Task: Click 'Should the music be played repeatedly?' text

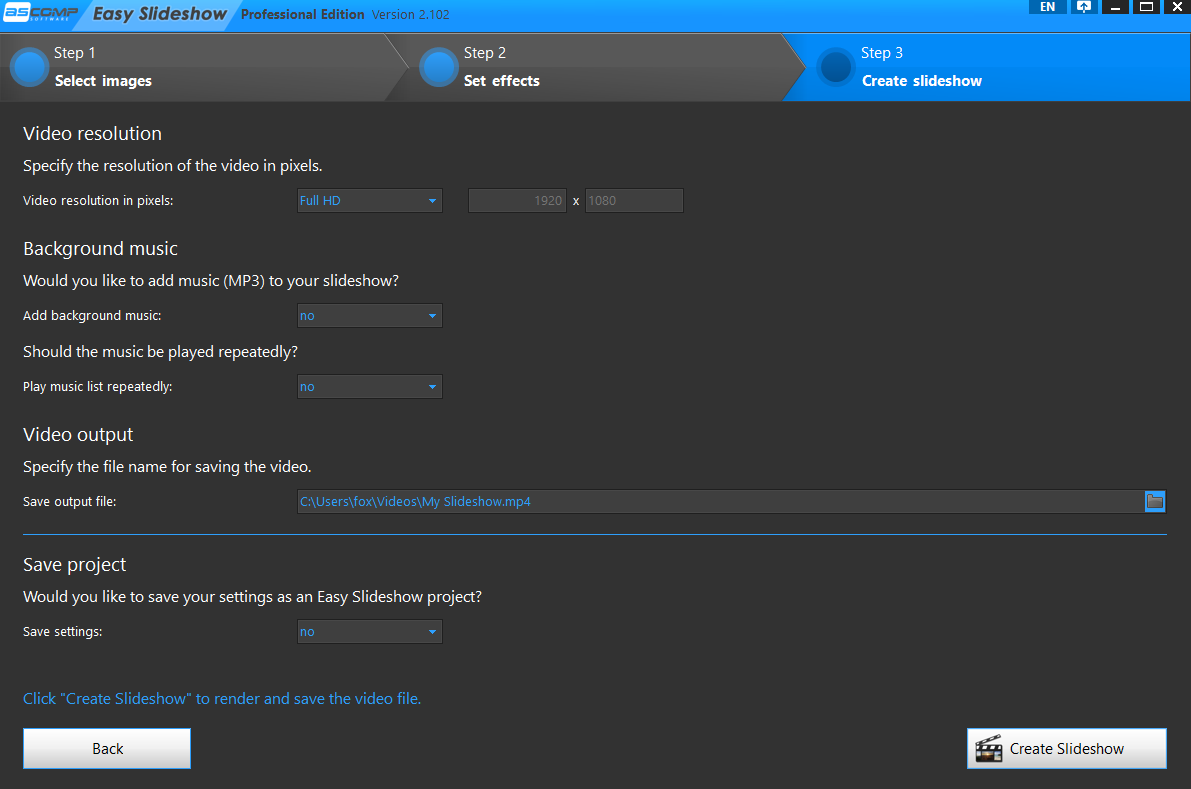Action: click(x=160, y=352)
